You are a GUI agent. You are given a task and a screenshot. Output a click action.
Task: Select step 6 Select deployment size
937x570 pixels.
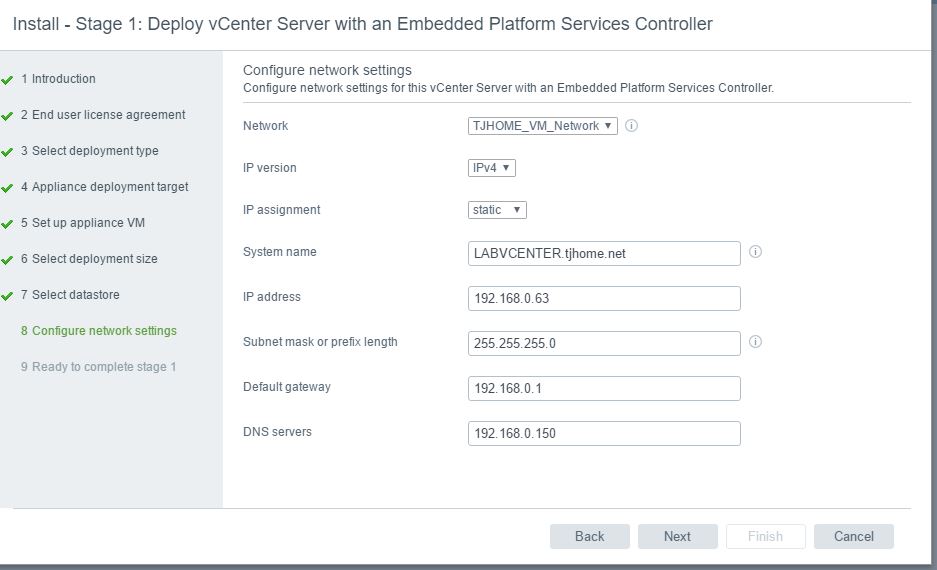click(89, 259)
